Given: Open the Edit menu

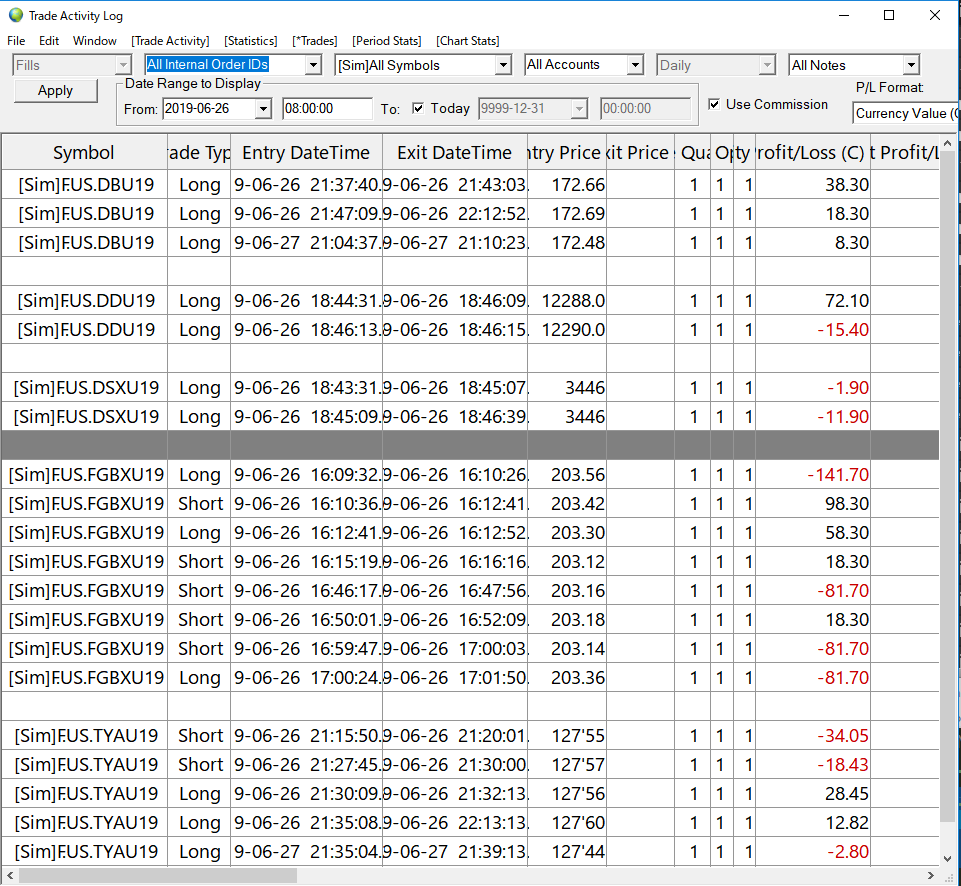Looking at the screenshot, I should [x=49, y=41].
